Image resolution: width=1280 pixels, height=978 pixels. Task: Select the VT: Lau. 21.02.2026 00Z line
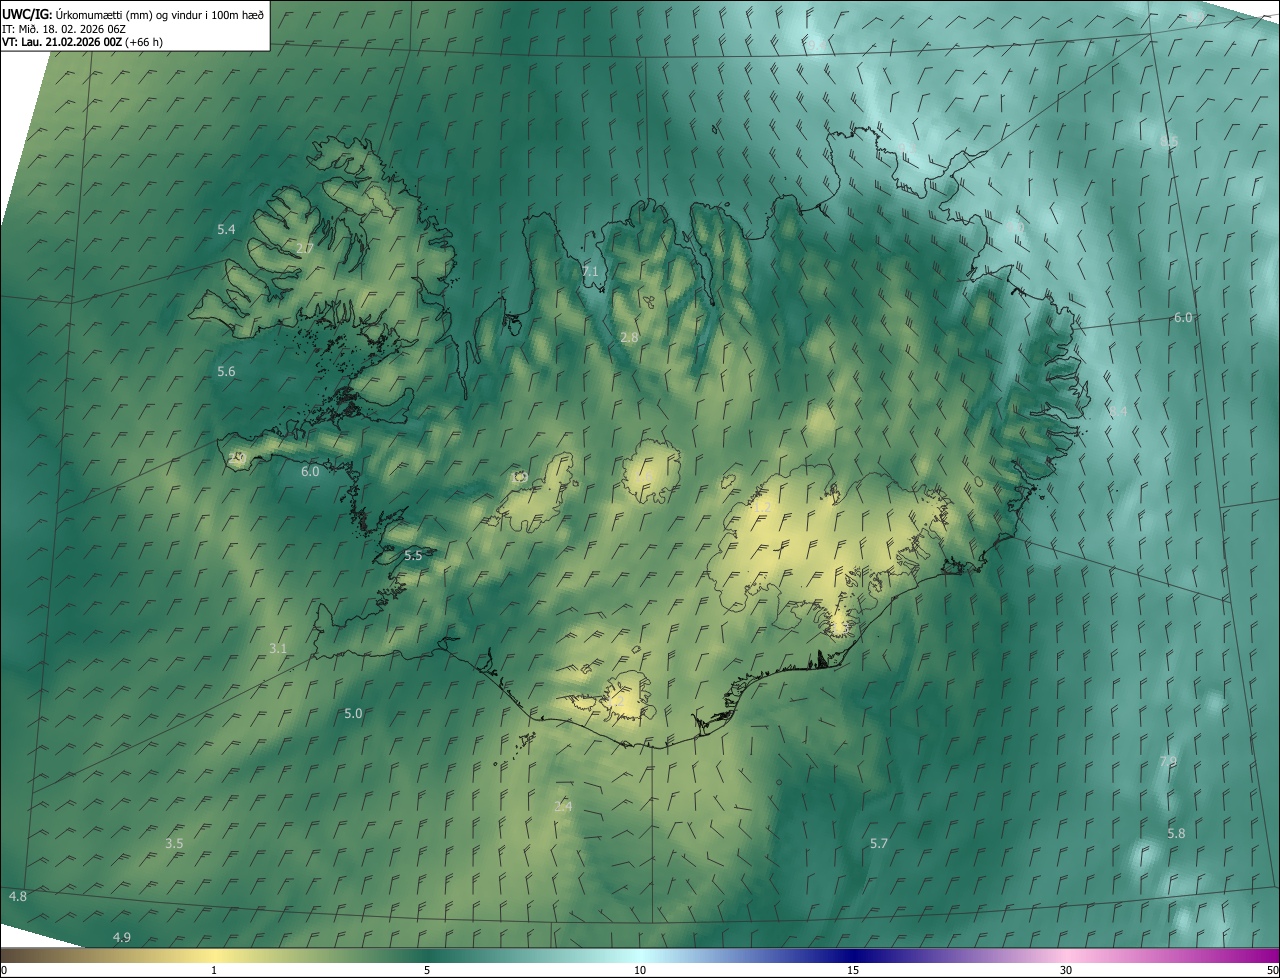[82, 42]
